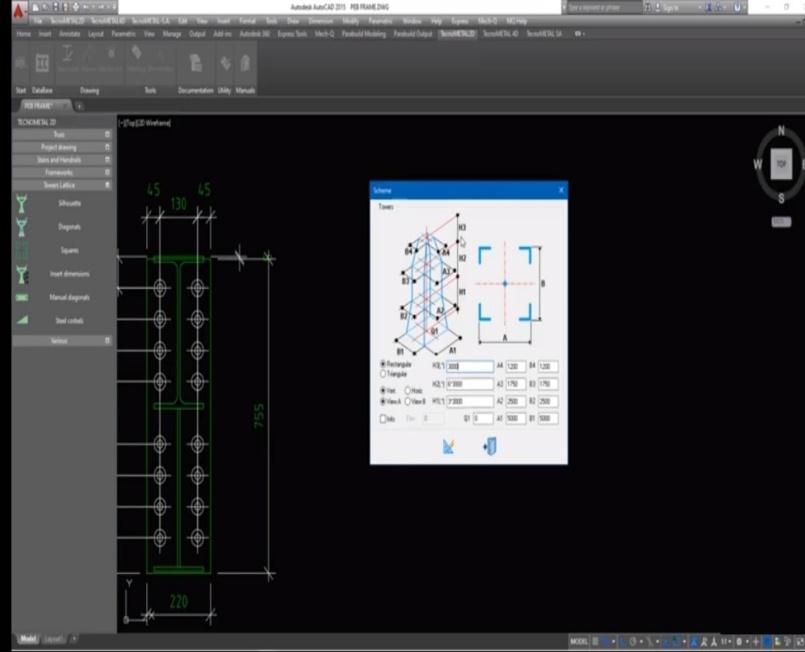Screen dimensions: 805x652
Task: Open the Dimension menu
Action: click(320, 21)
